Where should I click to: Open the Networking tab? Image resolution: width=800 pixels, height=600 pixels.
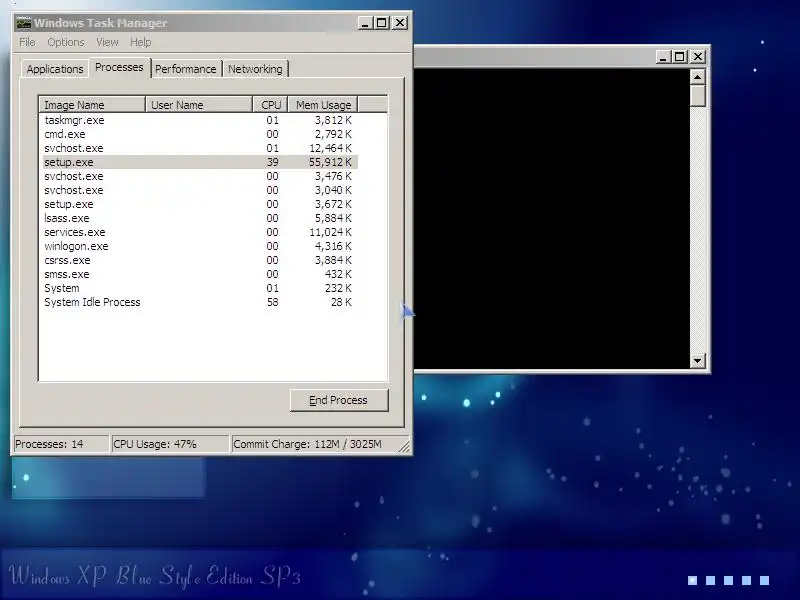click(x=255, y=69)
